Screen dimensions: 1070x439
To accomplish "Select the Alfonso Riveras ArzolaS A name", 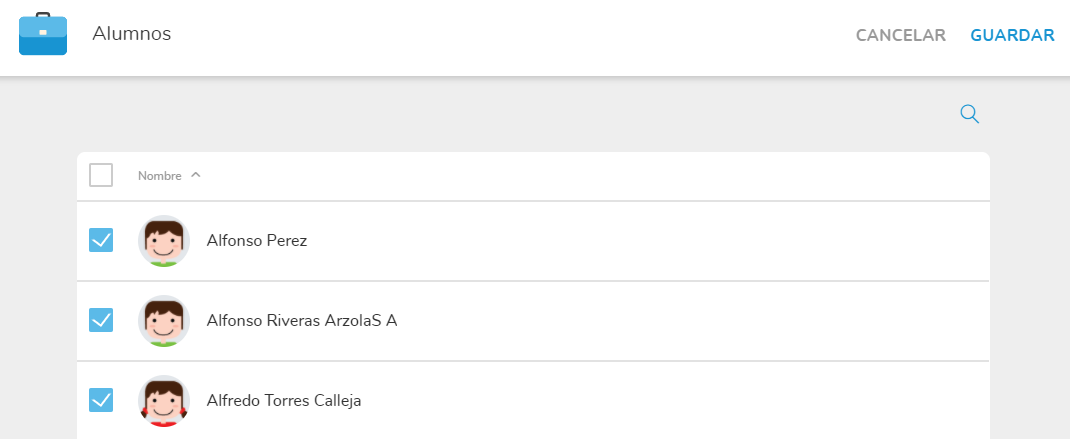I will (301, 321).
